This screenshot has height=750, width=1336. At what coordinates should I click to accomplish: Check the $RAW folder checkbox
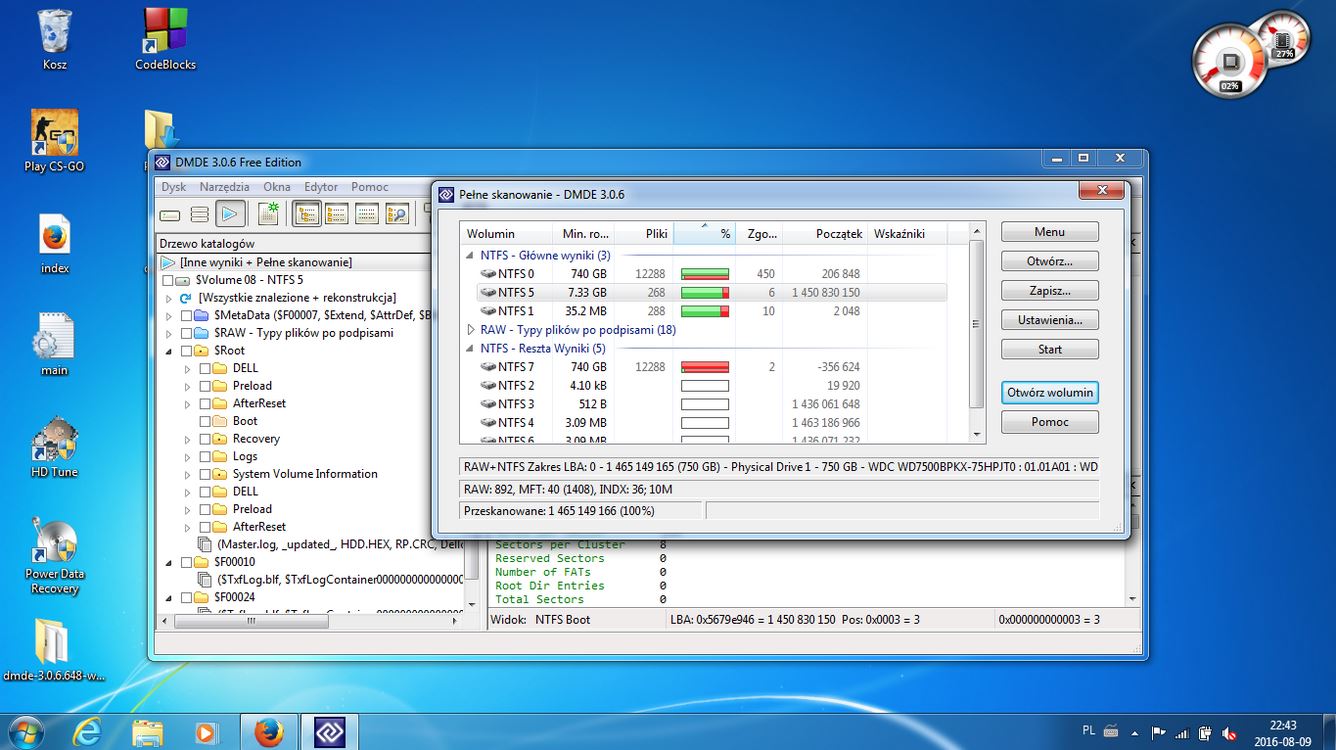(x=185, y=333)
